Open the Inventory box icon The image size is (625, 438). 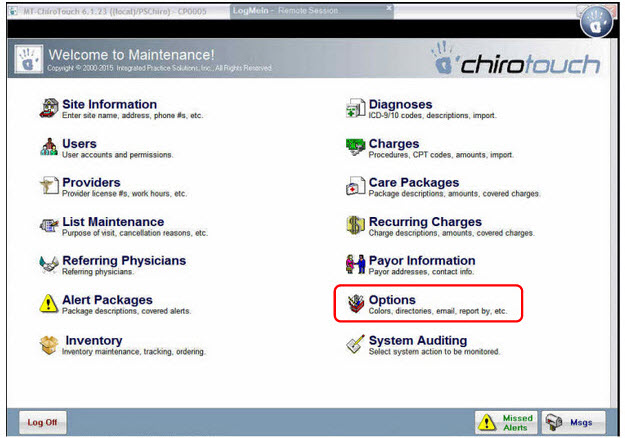pos(49,345)
